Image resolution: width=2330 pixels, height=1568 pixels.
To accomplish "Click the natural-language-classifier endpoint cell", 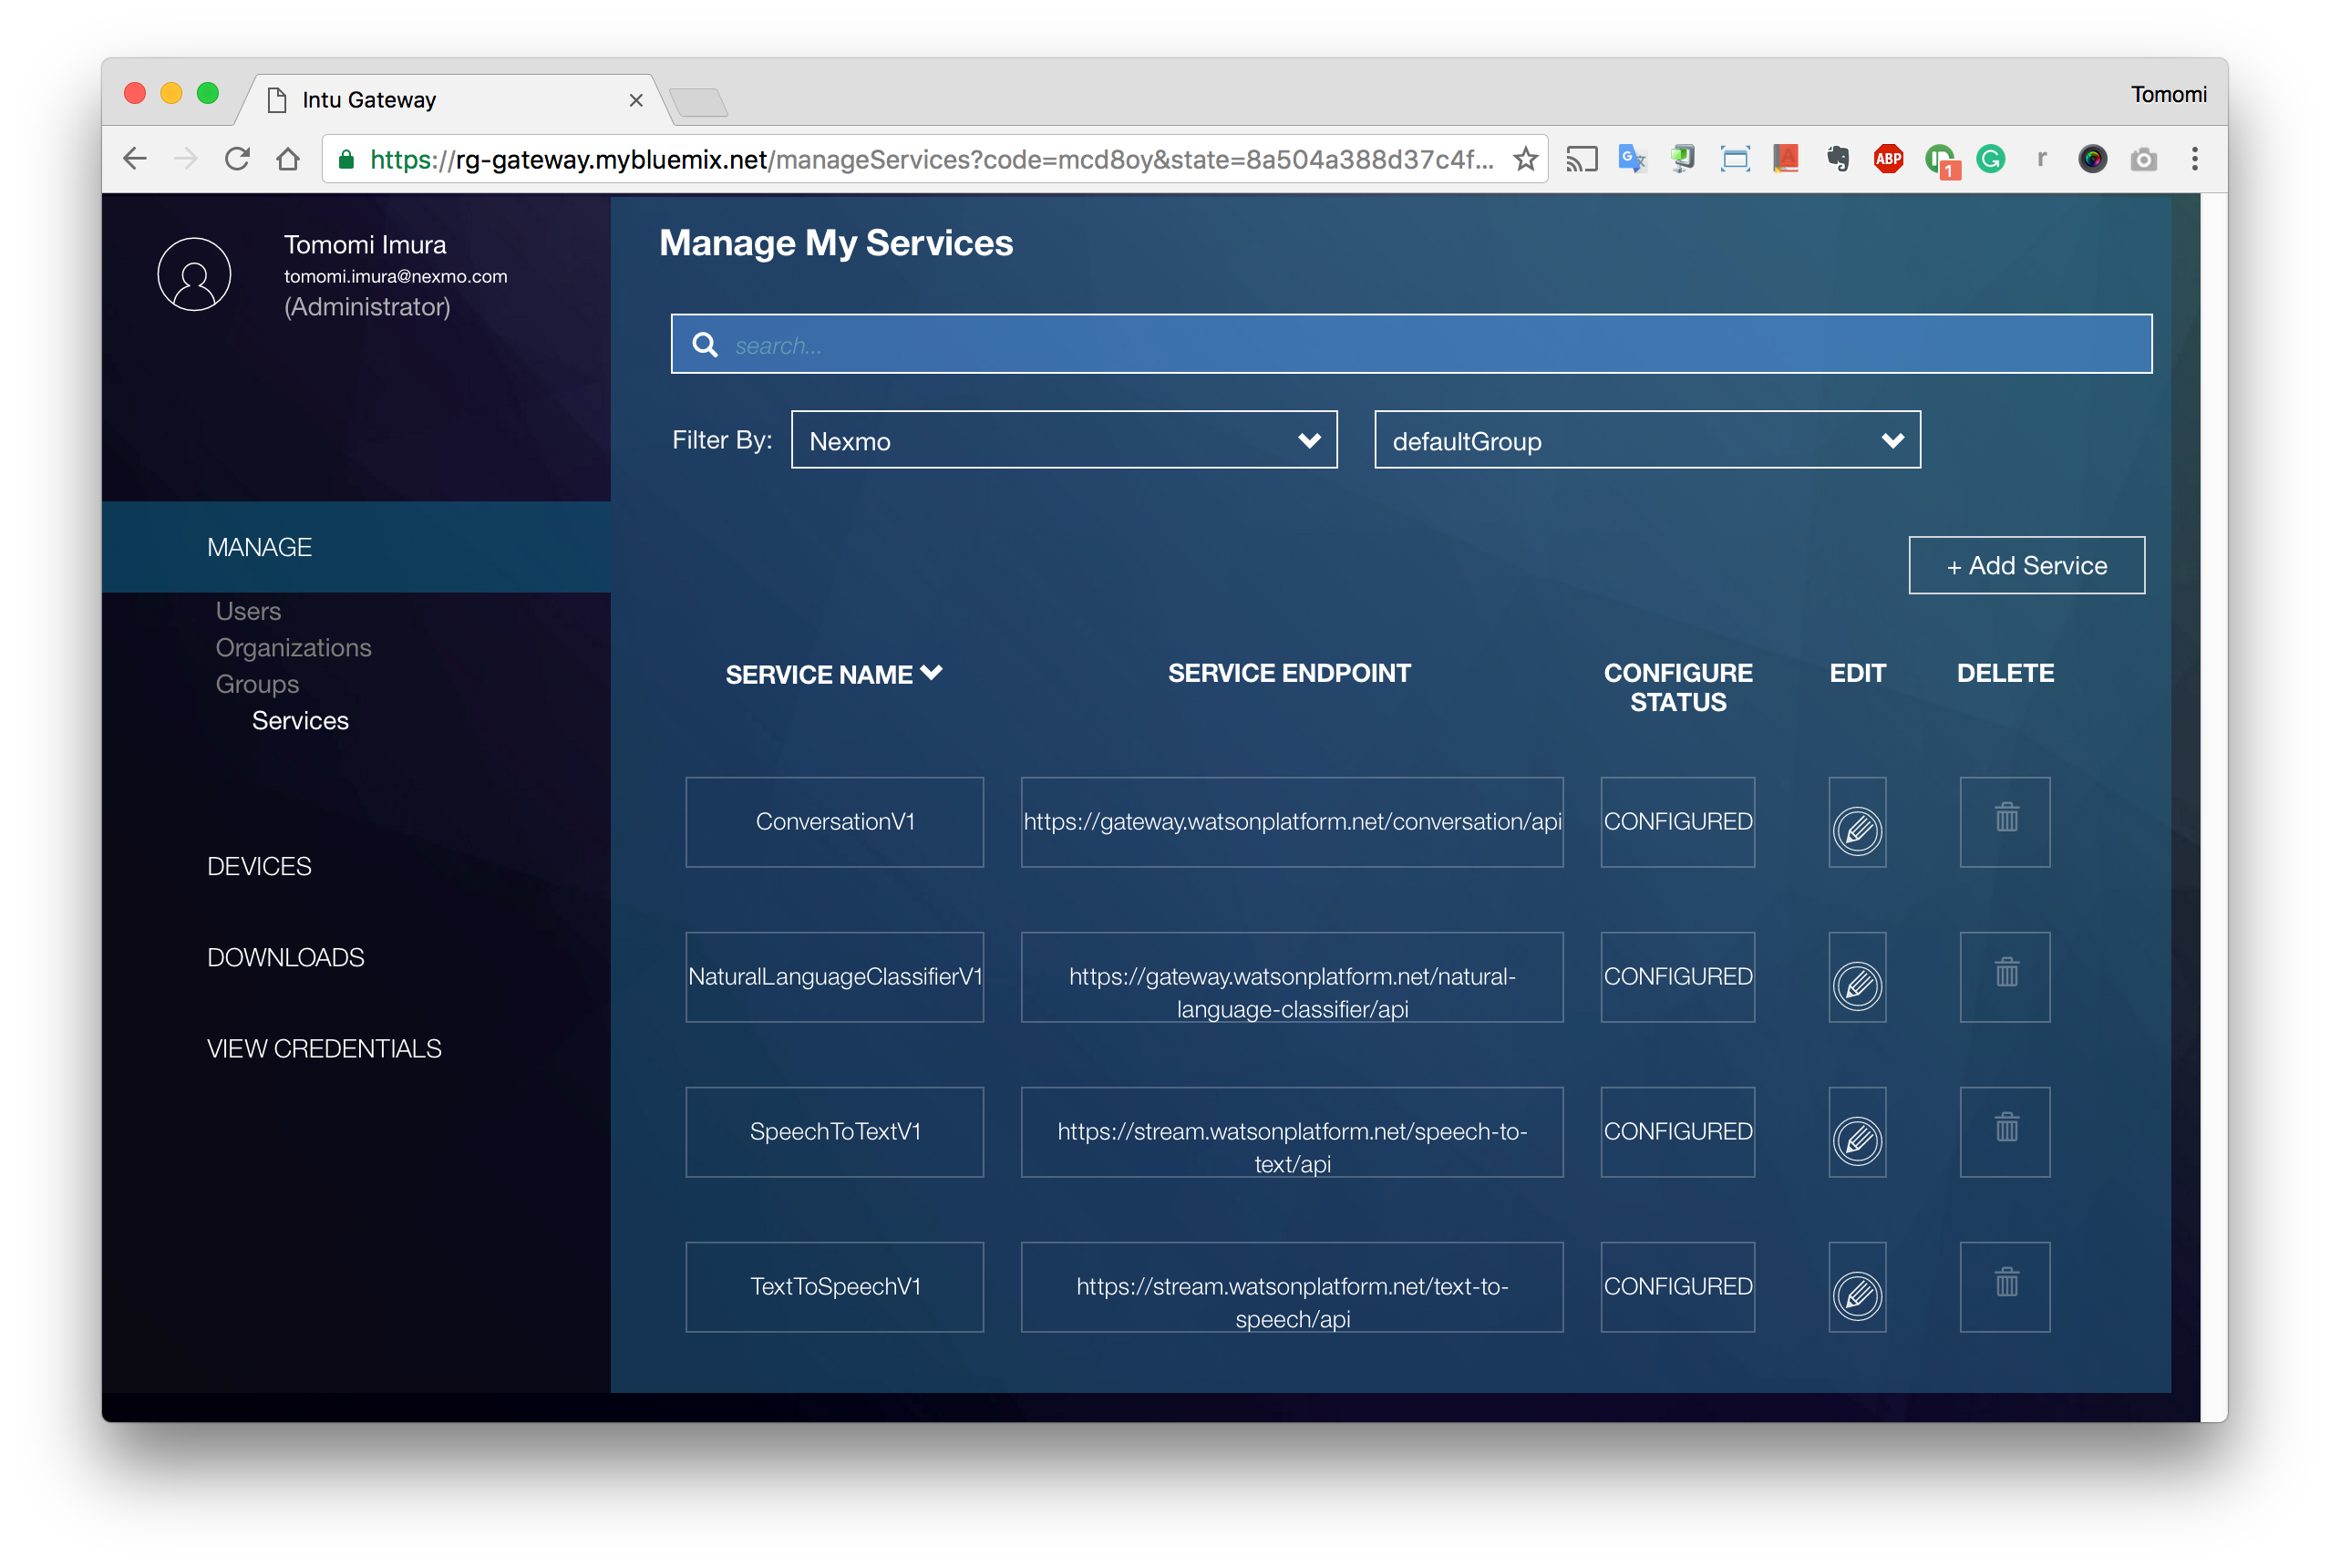I will click(x=1292, y=978).
